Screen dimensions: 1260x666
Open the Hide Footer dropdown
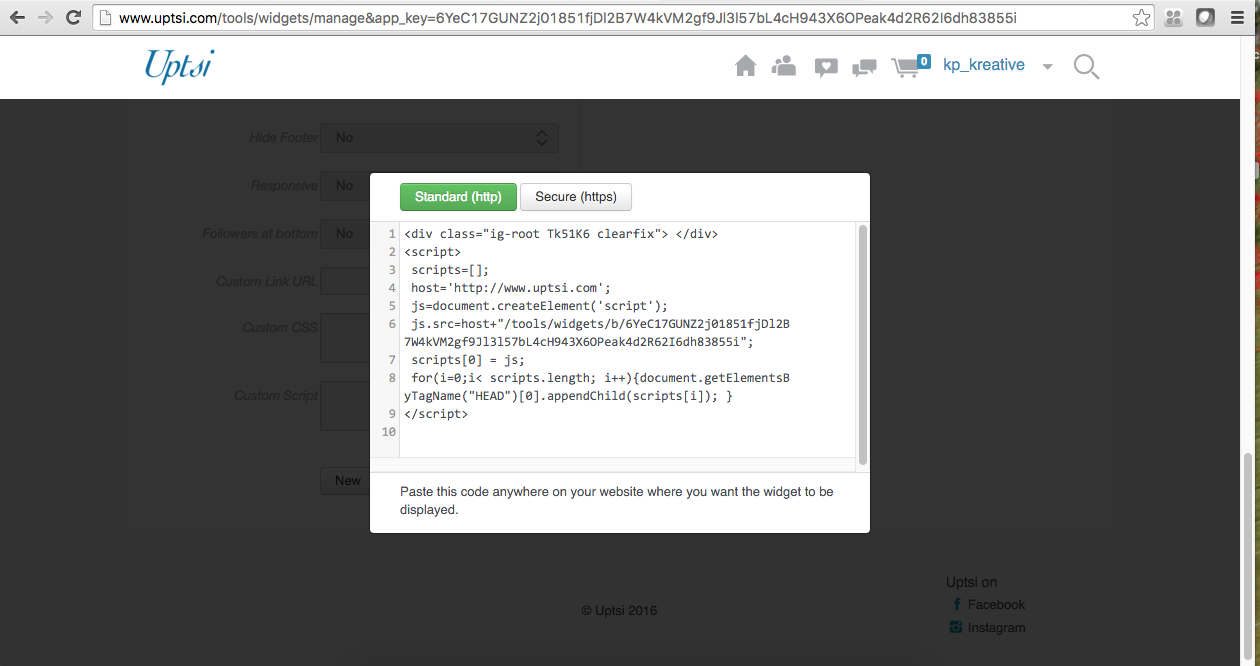439,138
